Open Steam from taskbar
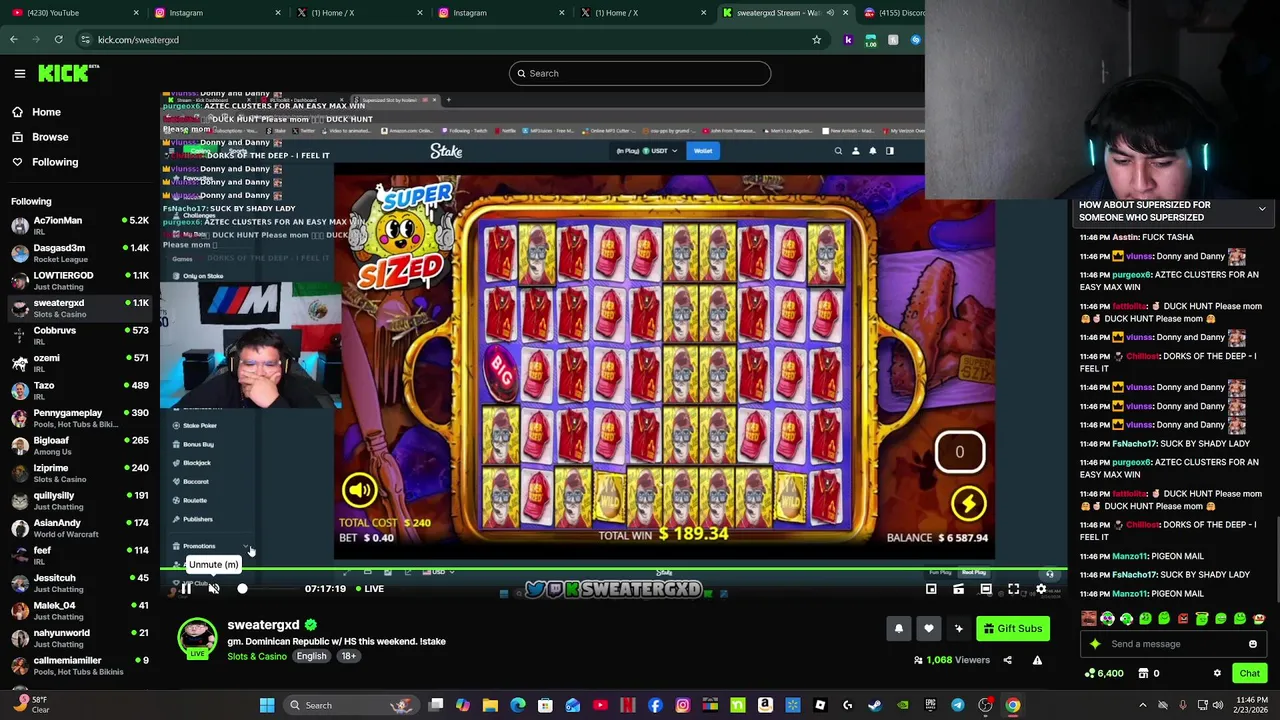1280x720 pixels. coord(875,706)
